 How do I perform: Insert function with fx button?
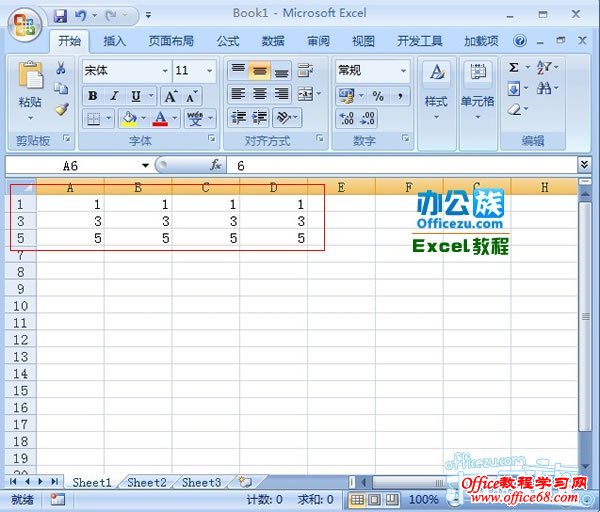click(215, 165)
